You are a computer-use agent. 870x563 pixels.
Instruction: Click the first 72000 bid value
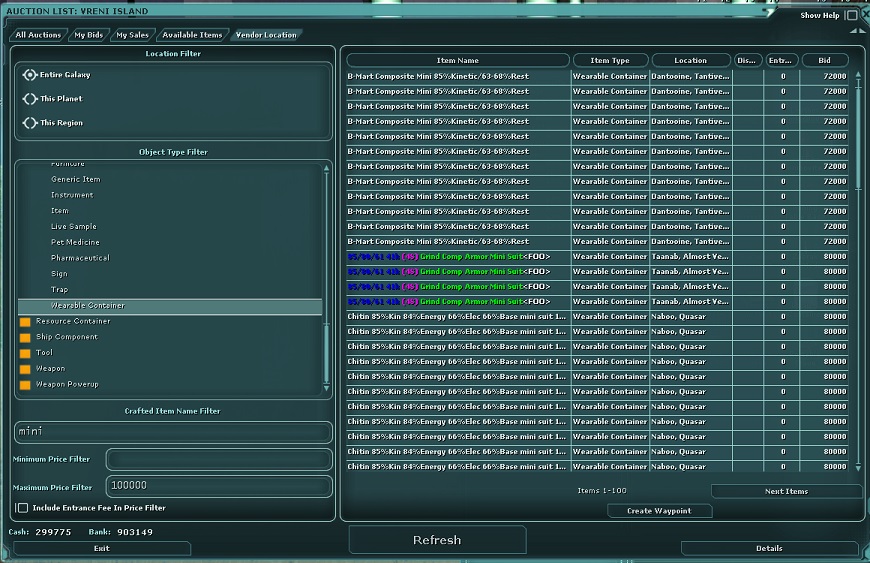click(835, 77)
